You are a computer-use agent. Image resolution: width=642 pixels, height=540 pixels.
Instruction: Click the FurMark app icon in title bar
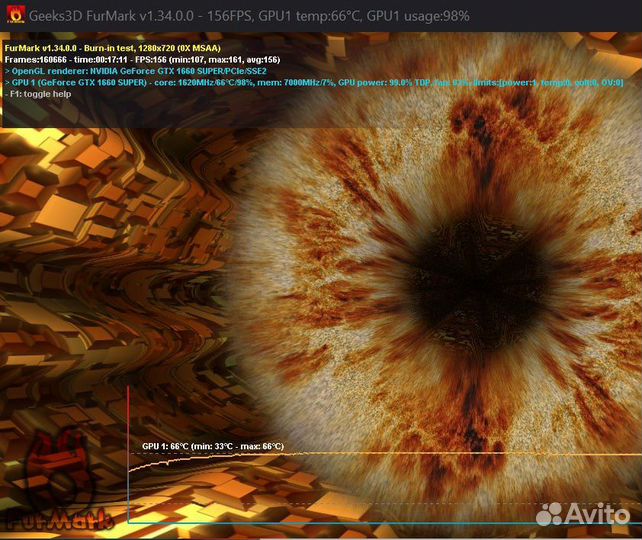pos(16,16)
